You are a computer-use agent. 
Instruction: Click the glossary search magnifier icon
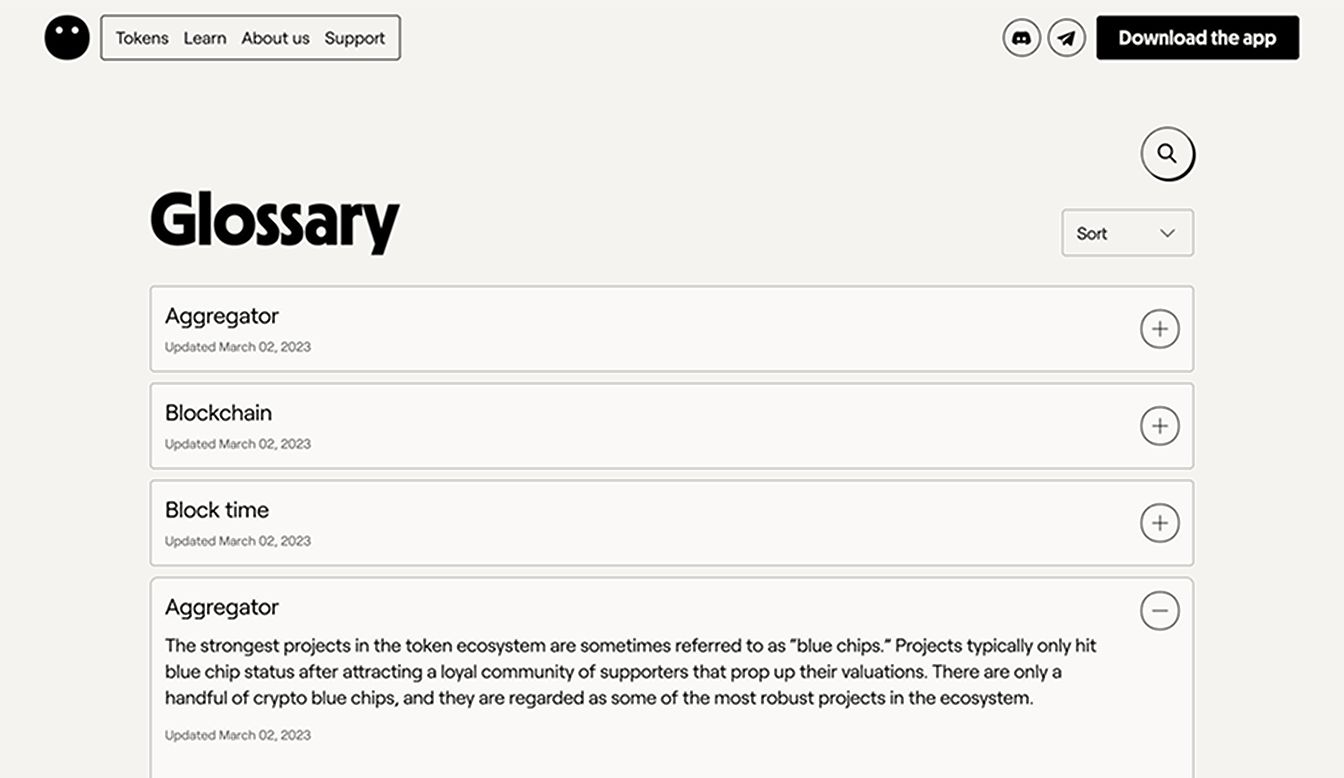(1167, 154)
